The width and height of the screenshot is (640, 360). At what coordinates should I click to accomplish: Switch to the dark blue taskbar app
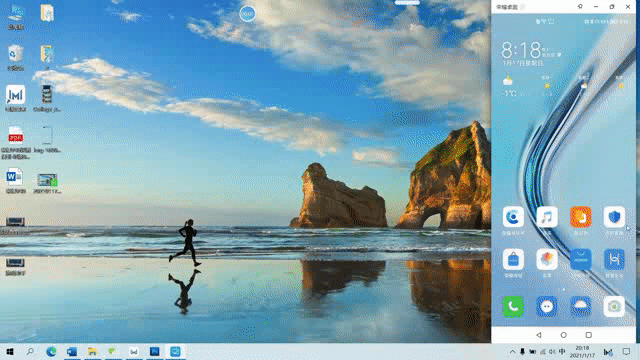point(154,351)
